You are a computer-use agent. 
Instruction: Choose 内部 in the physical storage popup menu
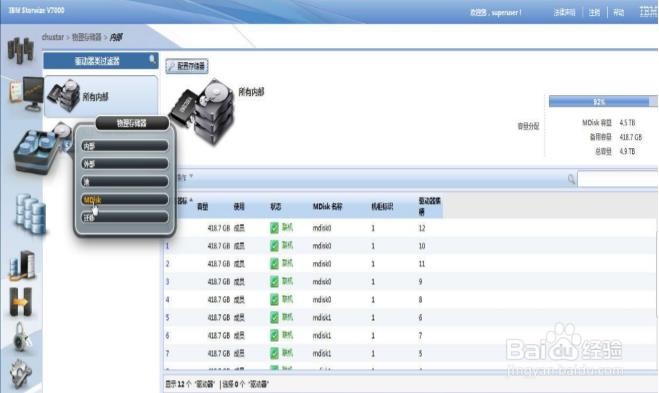tap(125, 146)
